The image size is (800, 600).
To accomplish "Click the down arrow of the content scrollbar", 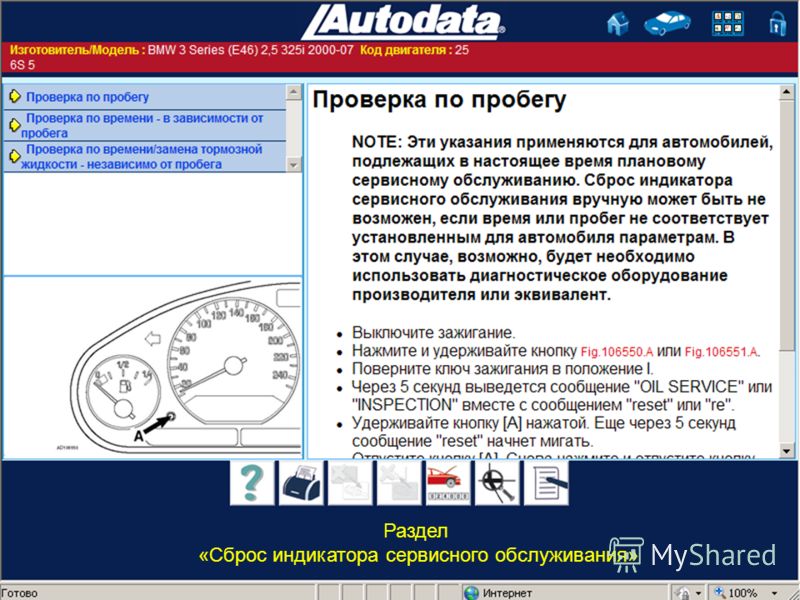I will point(786,451).
